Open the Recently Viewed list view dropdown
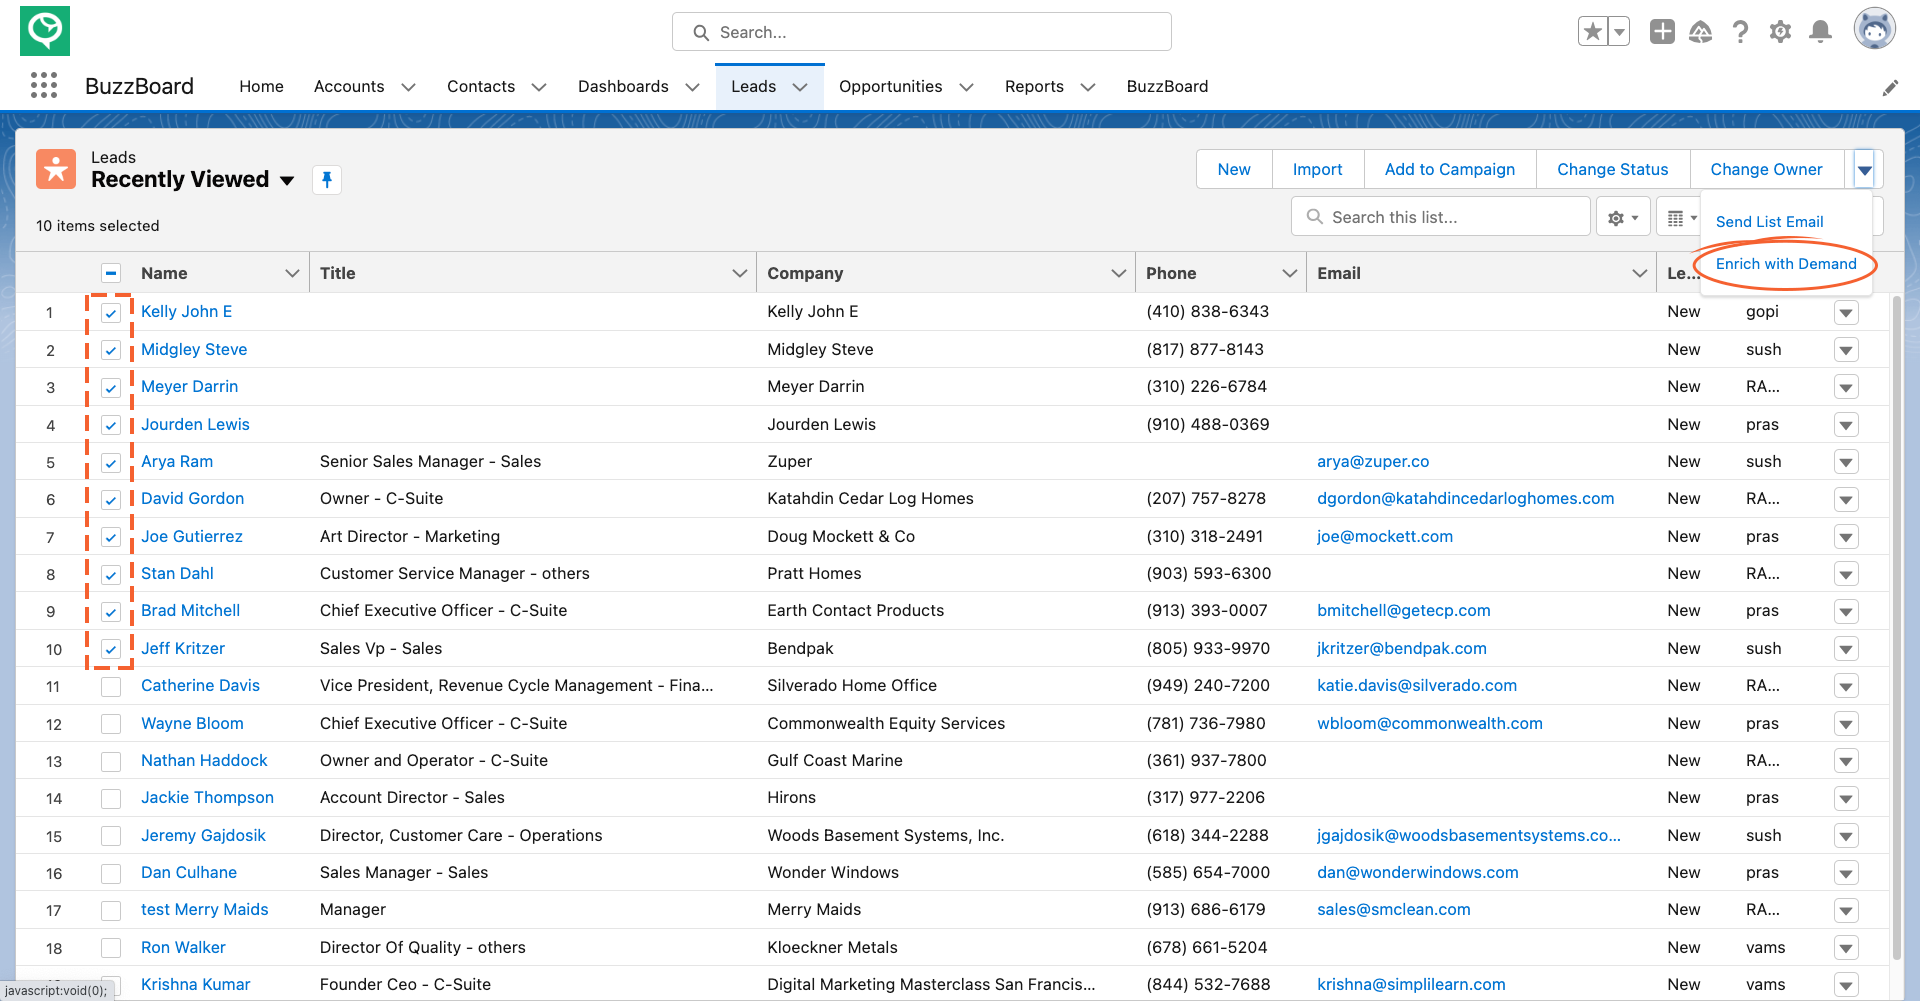 click(x=287, y=181)
